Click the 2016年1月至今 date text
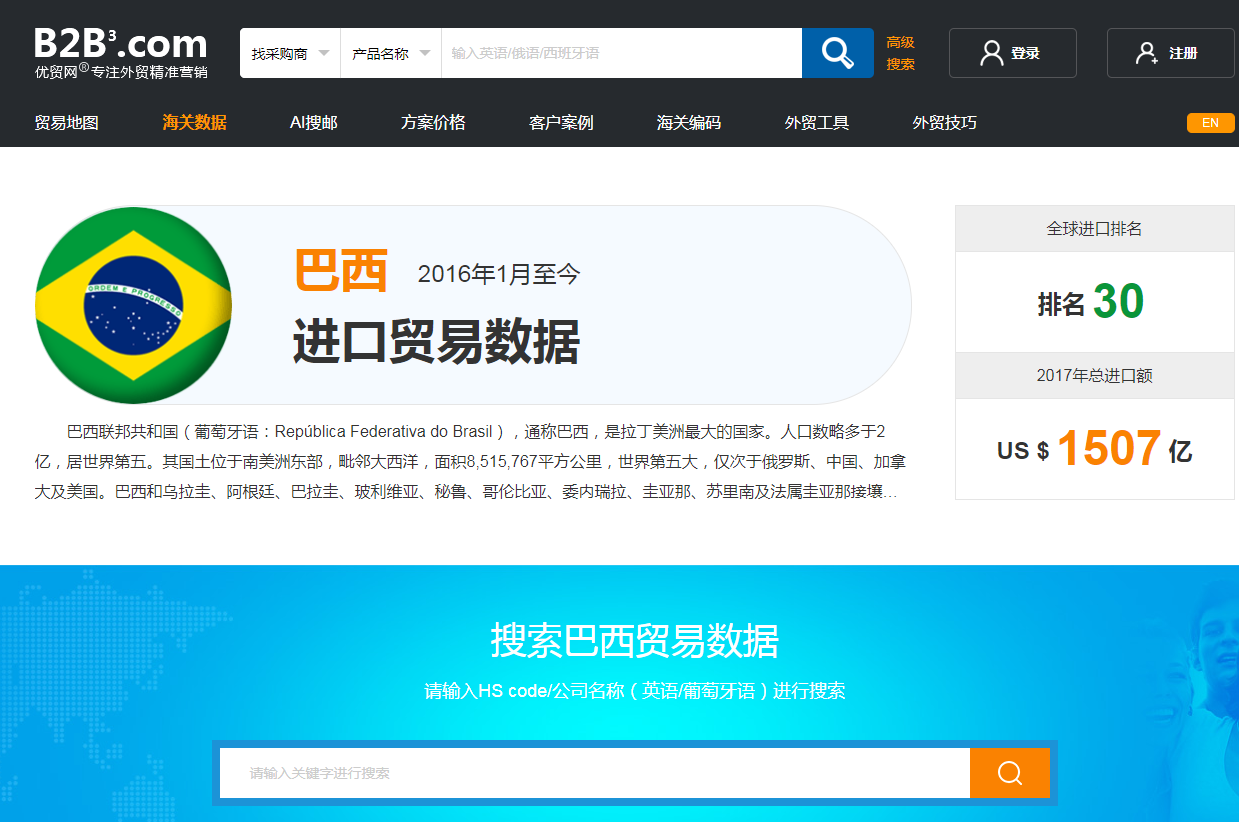Image resolution: width=1239 pixels, height=822 pixels. point(499,274)
